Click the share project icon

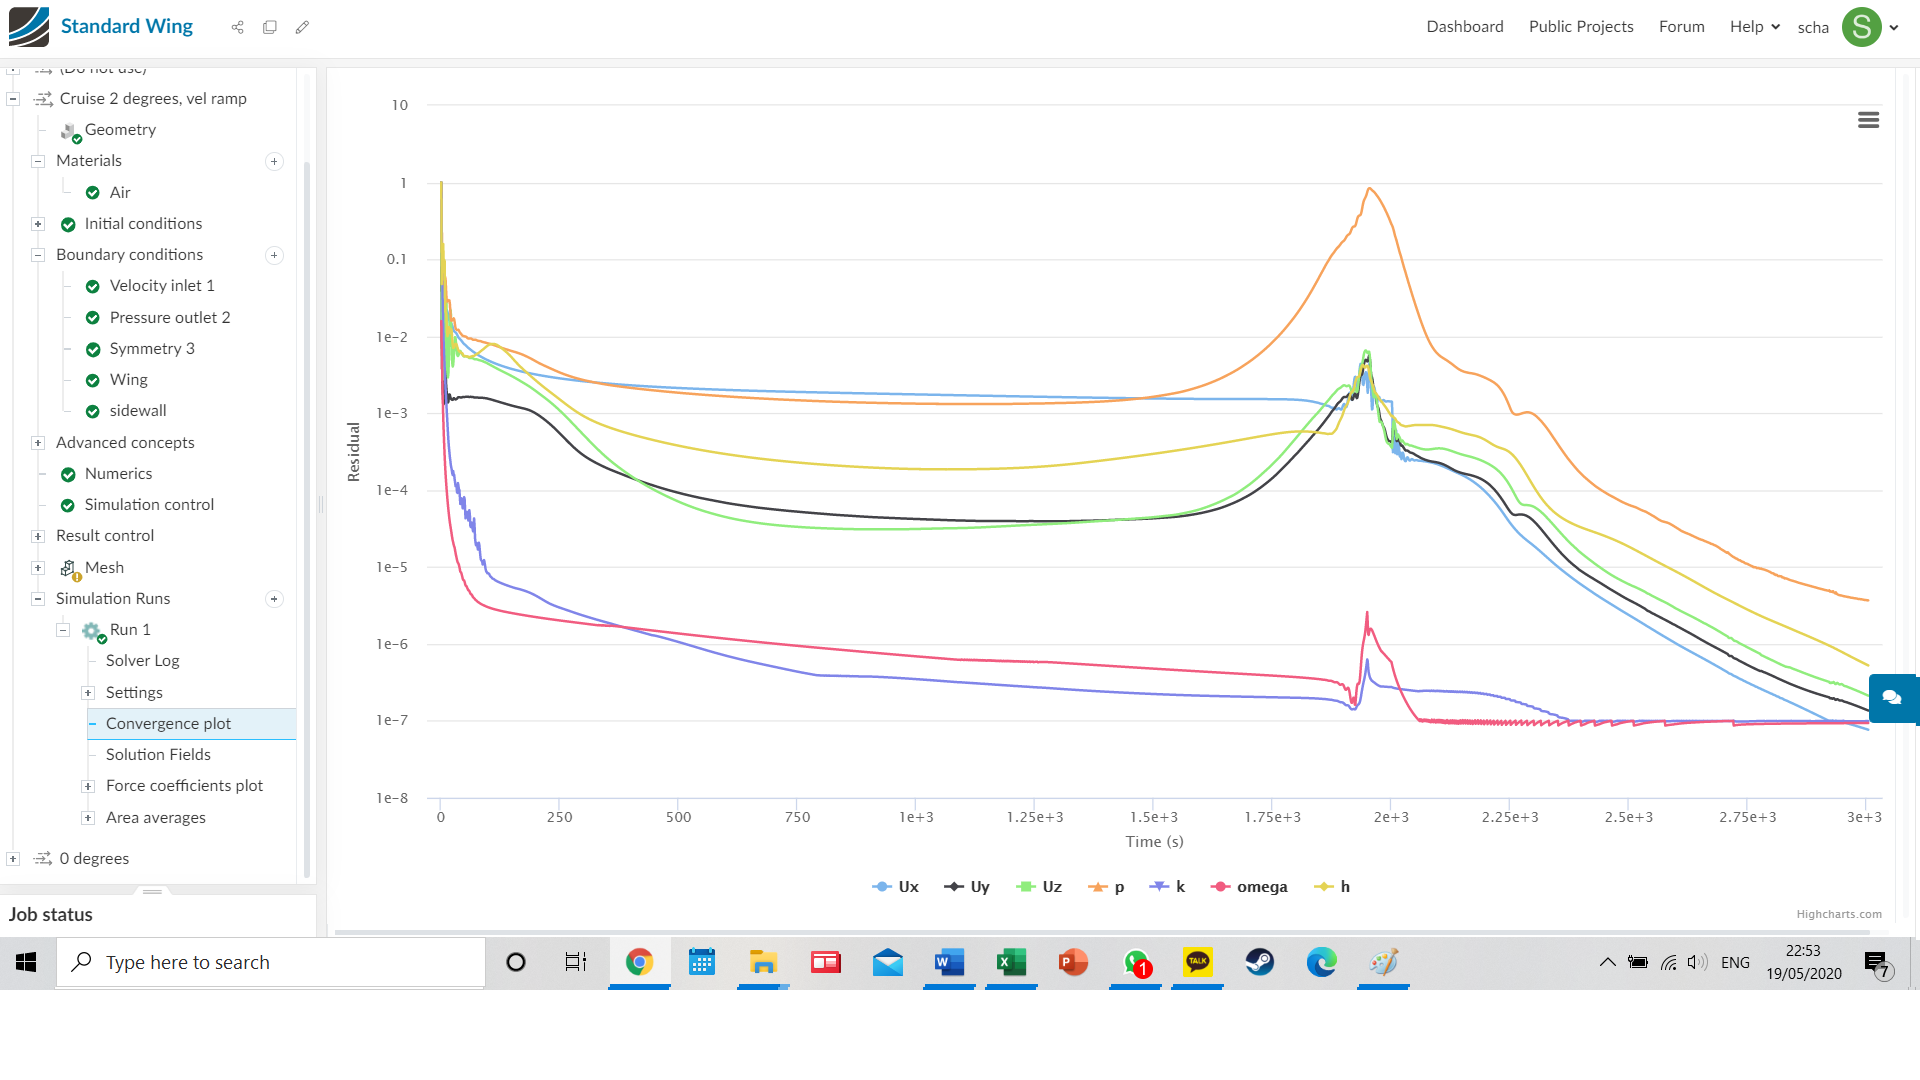[x=237, y=27]
